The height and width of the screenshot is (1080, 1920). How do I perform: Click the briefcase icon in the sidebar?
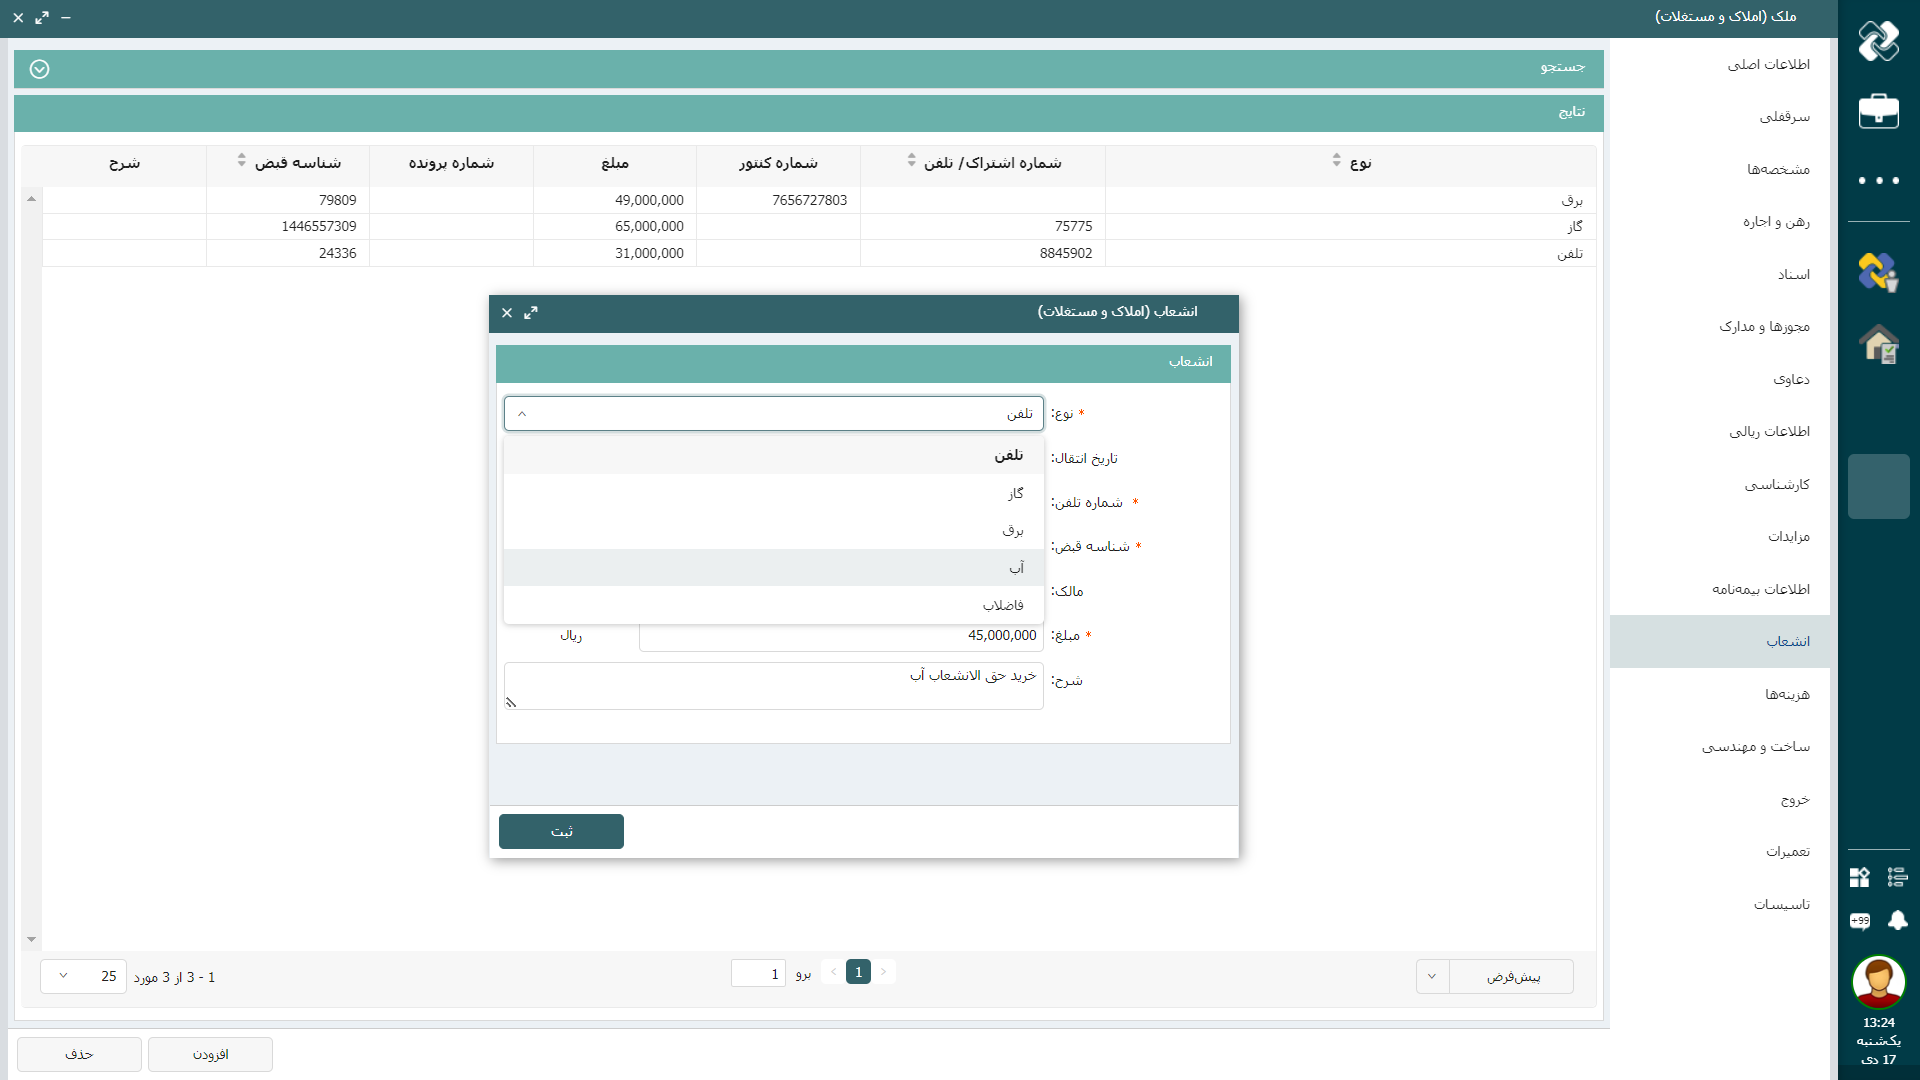1878,111
